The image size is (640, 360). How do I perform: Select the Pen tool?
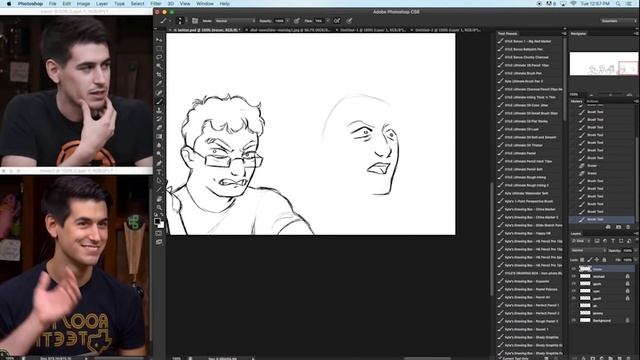(159, 163)
